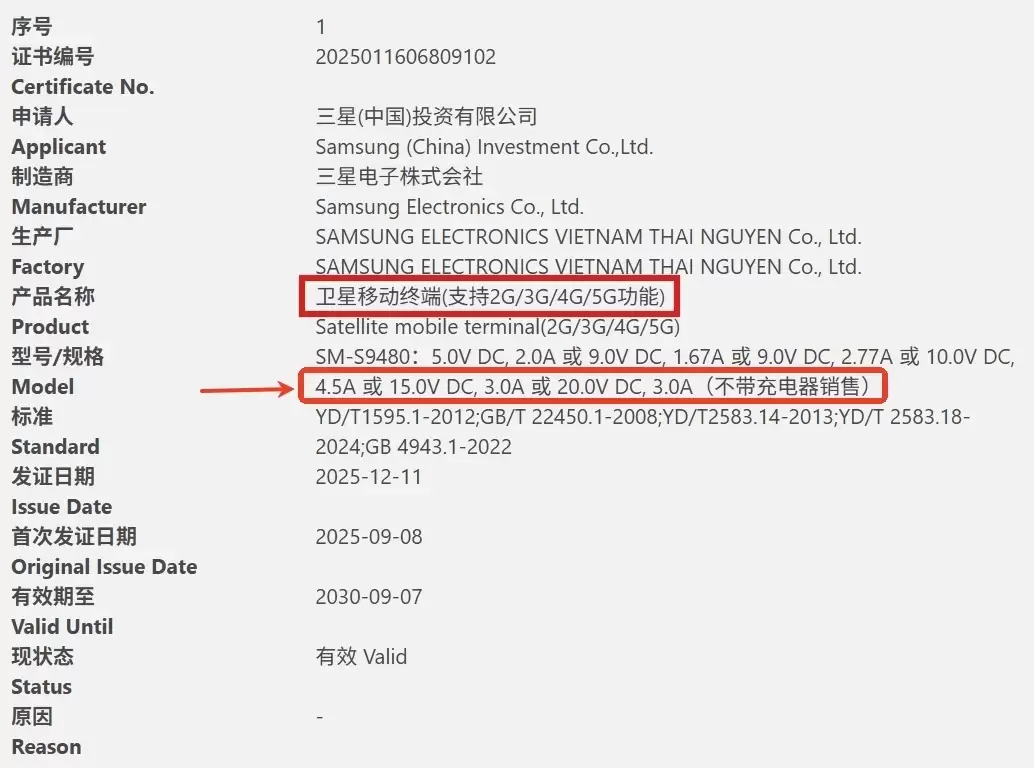Click the YD/T1595.1-2012 standards line

(642, 417)
